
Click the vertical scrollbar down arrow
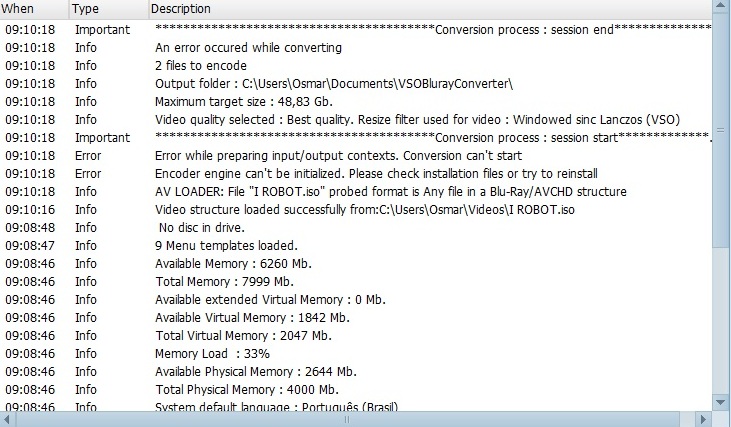(x=721, y=402)
